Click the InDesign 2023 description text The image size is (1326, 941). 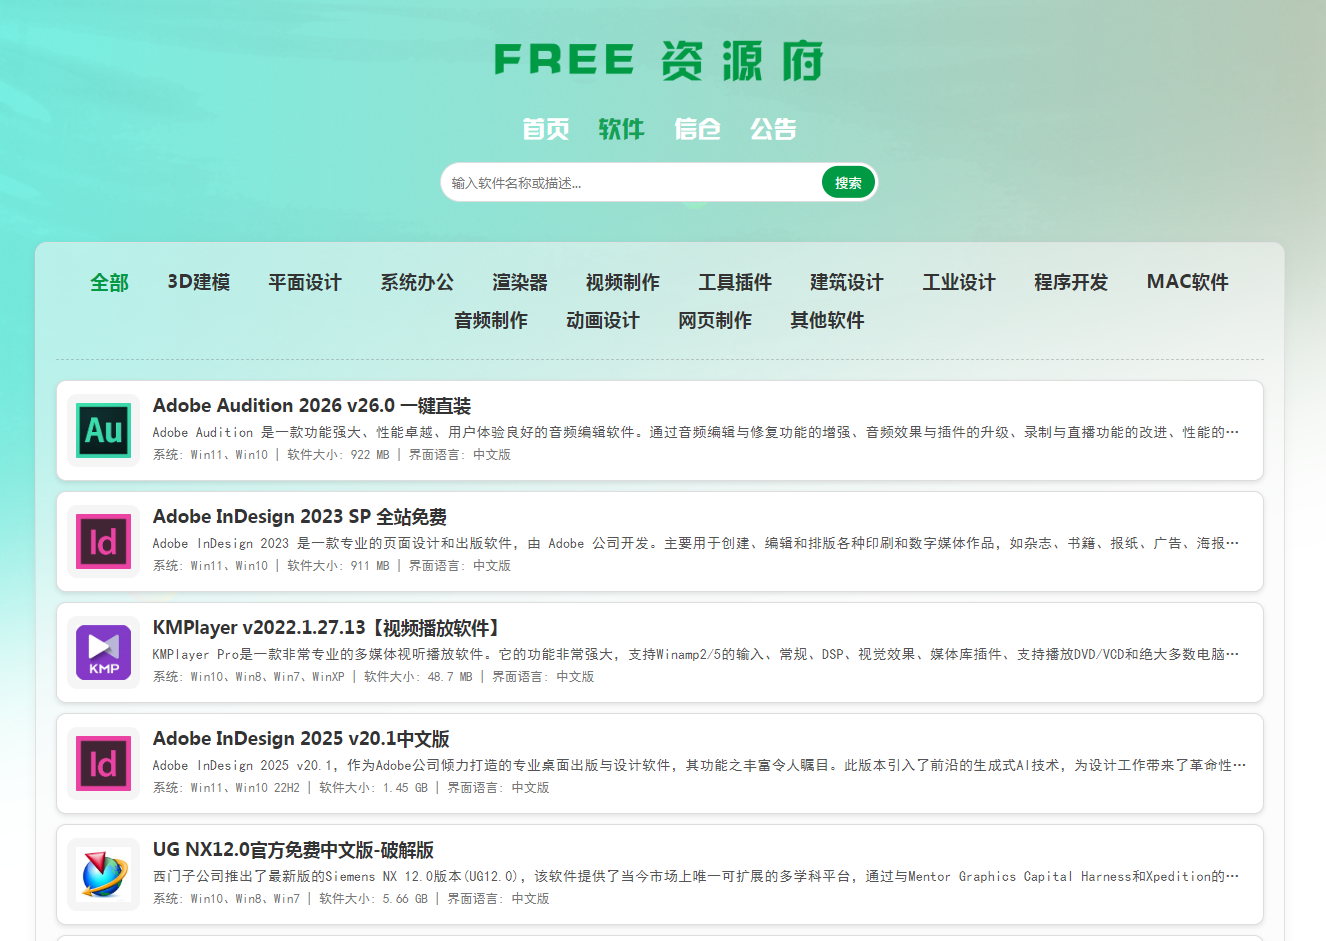pos(696,543)
